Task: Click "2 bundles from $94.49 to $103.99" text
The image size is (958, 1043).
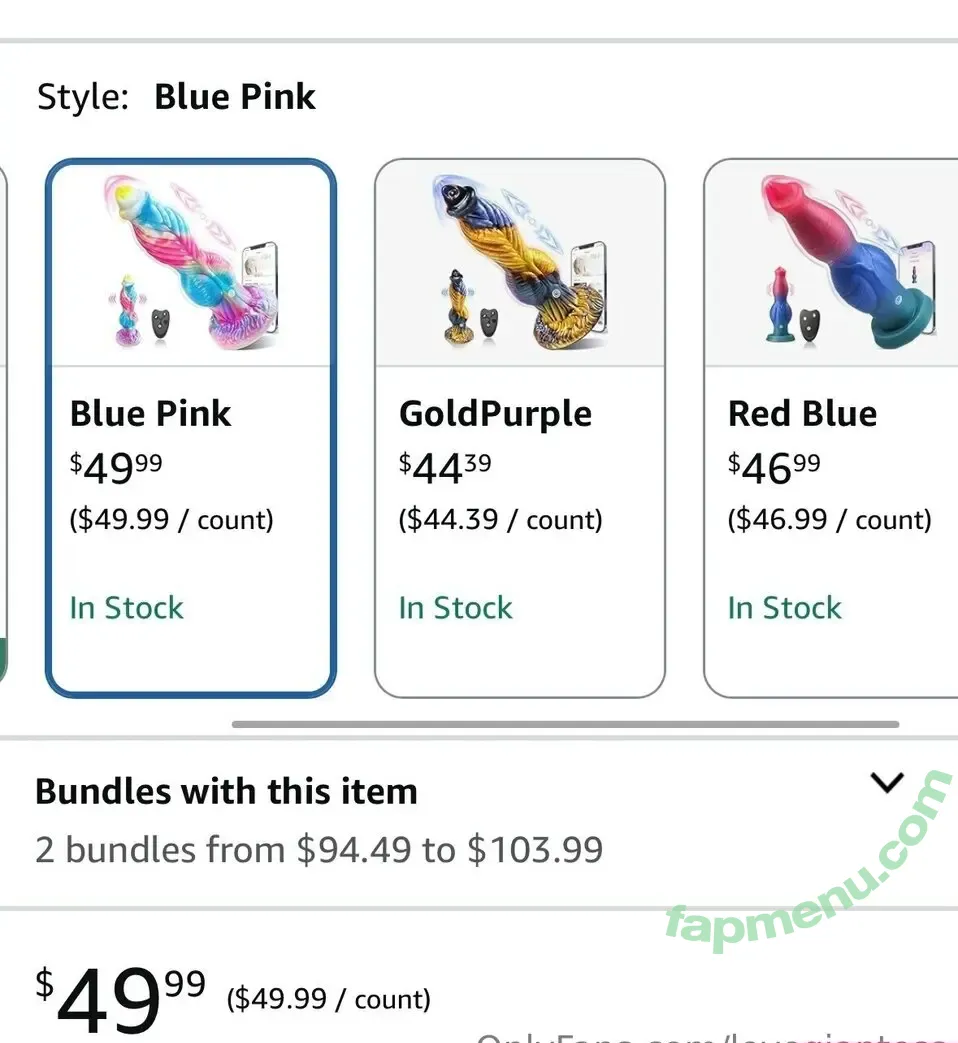Action: (x=319, y=850)
